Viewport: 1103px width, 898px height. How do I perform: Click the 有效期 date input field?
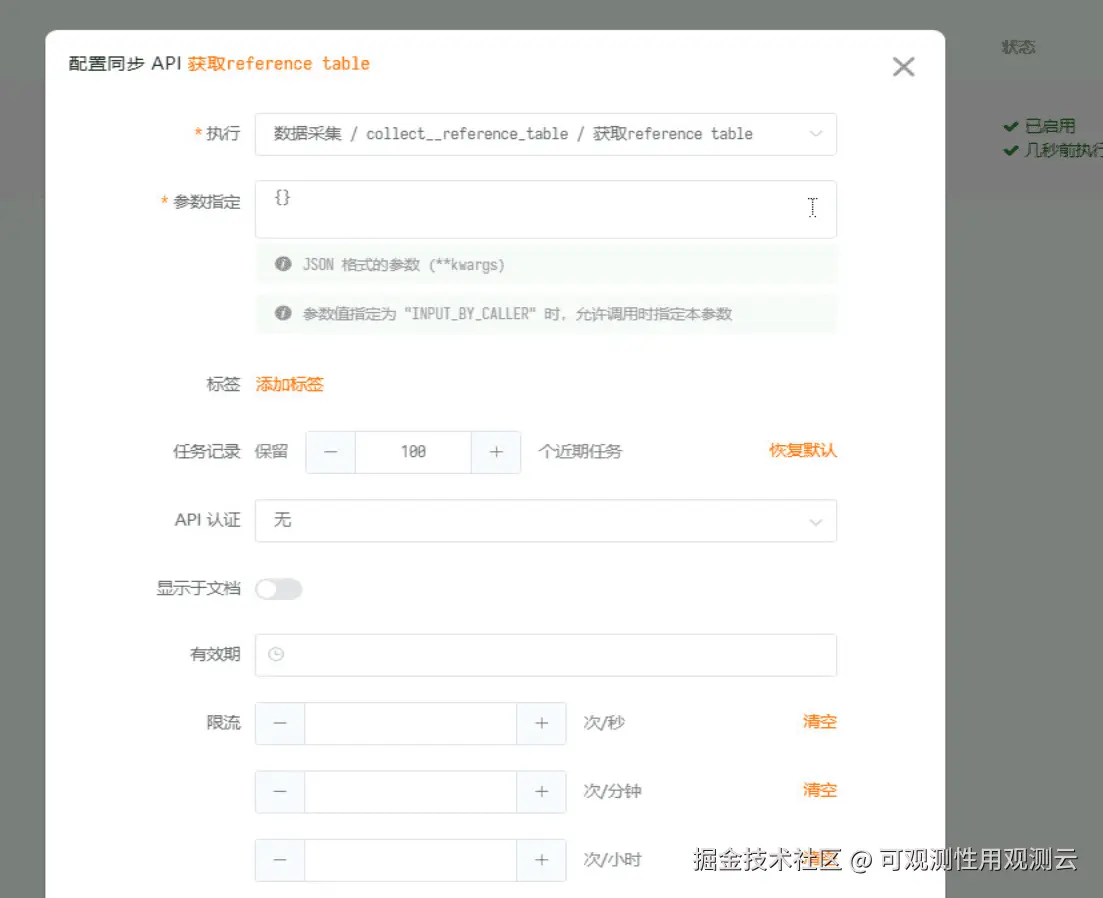point(545,655)
